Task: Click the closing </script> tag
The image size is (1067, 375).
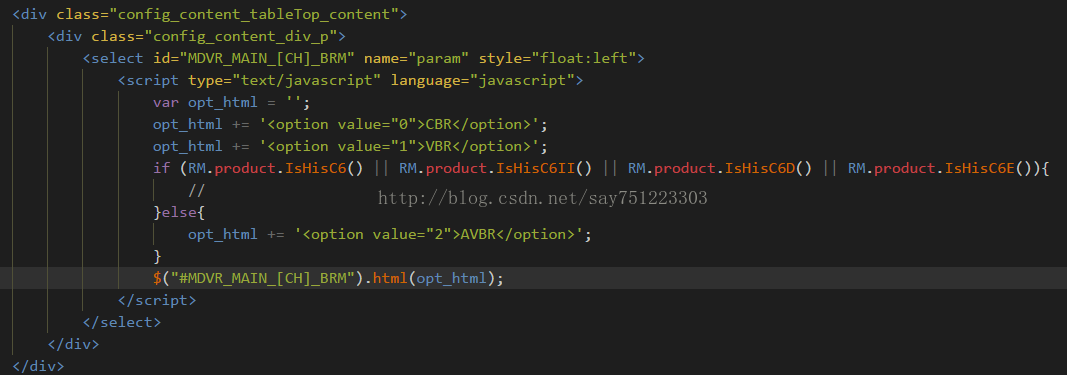Action: click(x=157, y=299)
